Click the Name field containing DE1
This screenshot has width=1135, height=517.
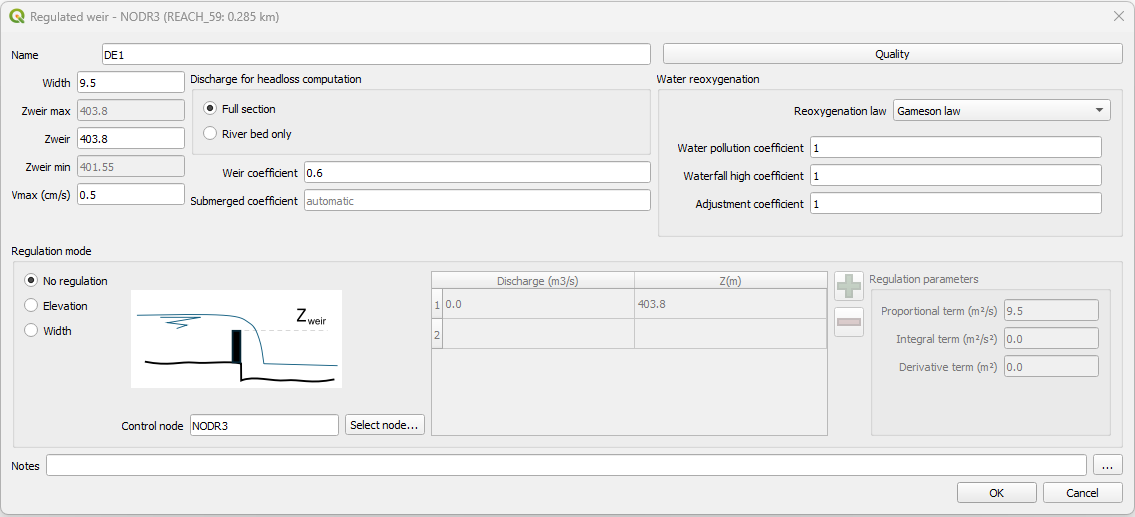tap(376, 54)
